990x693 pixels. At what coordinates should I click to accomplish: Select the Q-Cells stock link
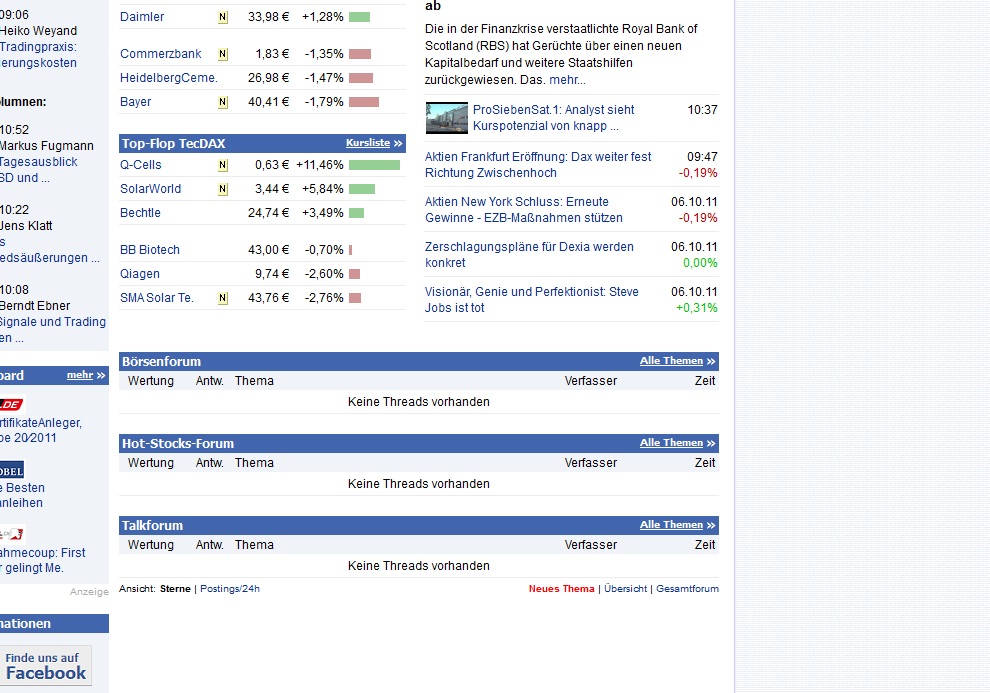point(141,165)
